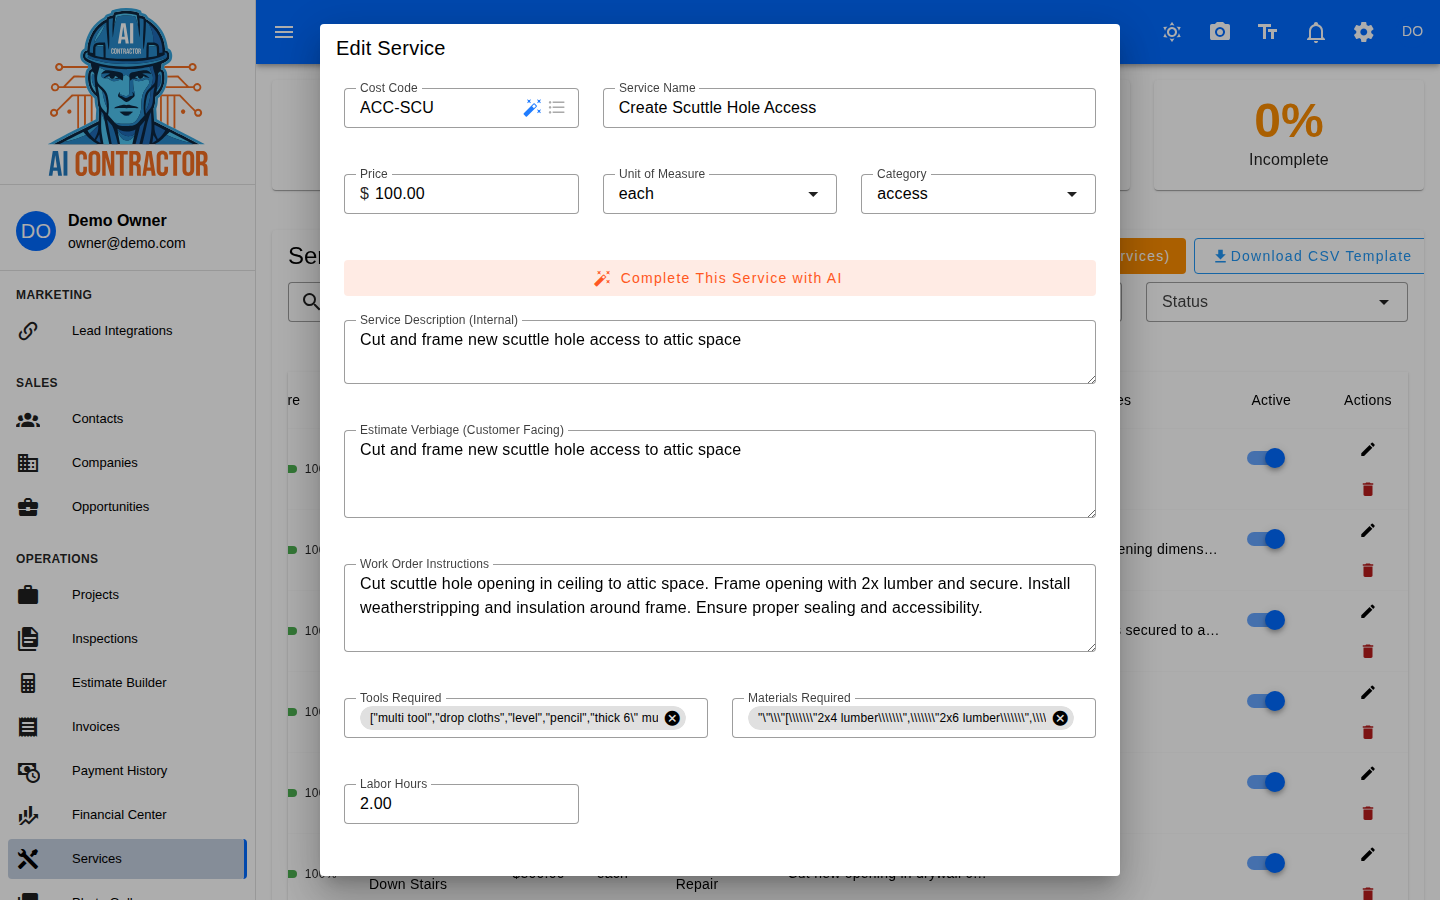1440x900 pixels.
Task: Click the Inspections document icon
Action: (28, 639)
